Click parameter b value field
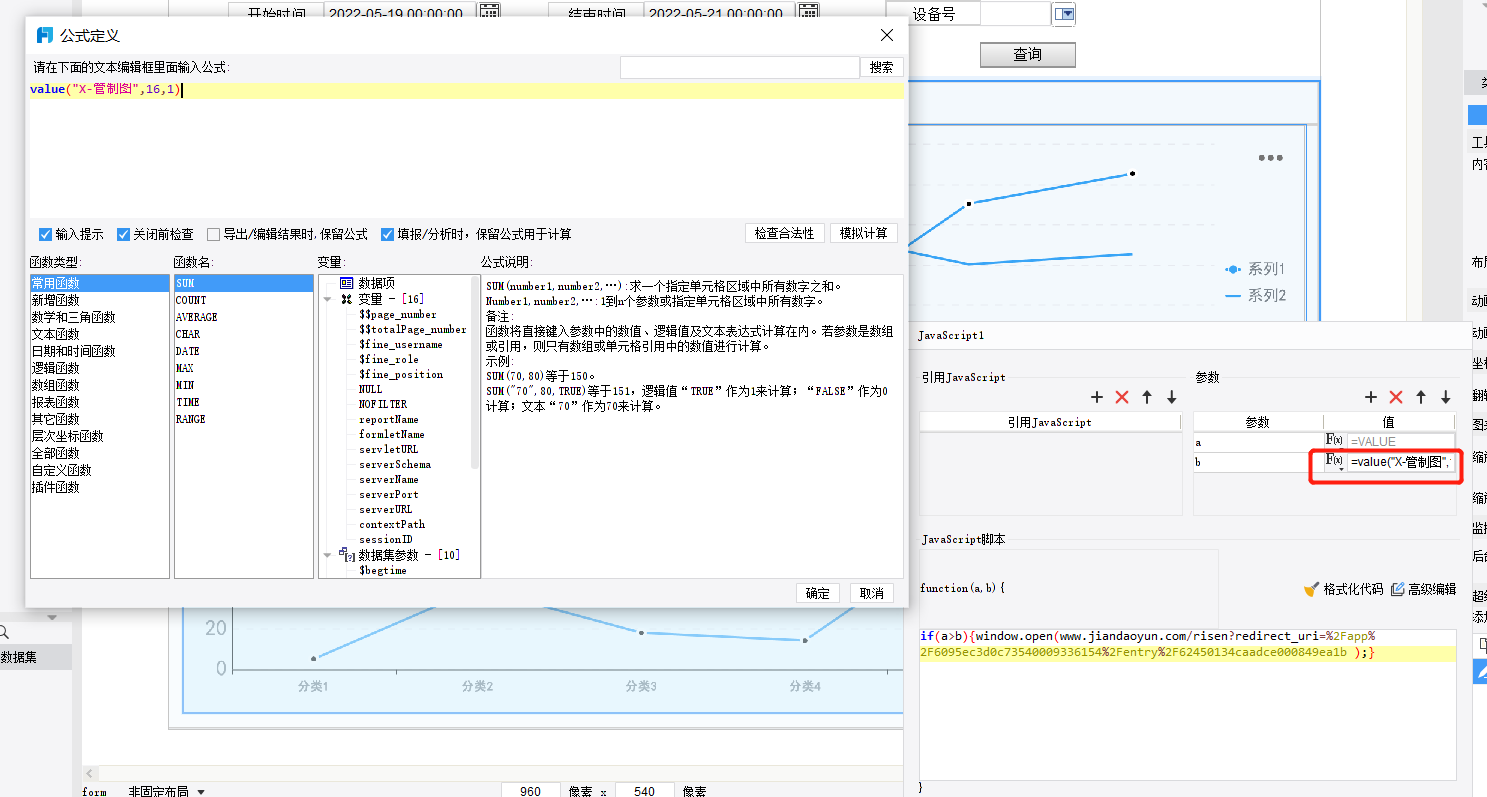The width and height of the screenshot is (1487, 797). coord(1401,461)
